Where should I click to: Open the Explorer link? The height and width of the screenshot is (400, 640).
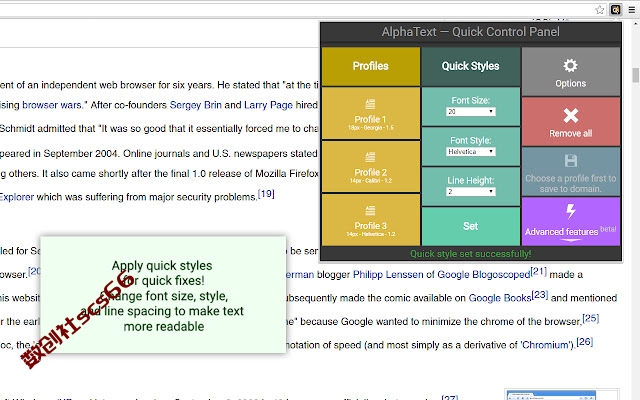coord(17,197)
